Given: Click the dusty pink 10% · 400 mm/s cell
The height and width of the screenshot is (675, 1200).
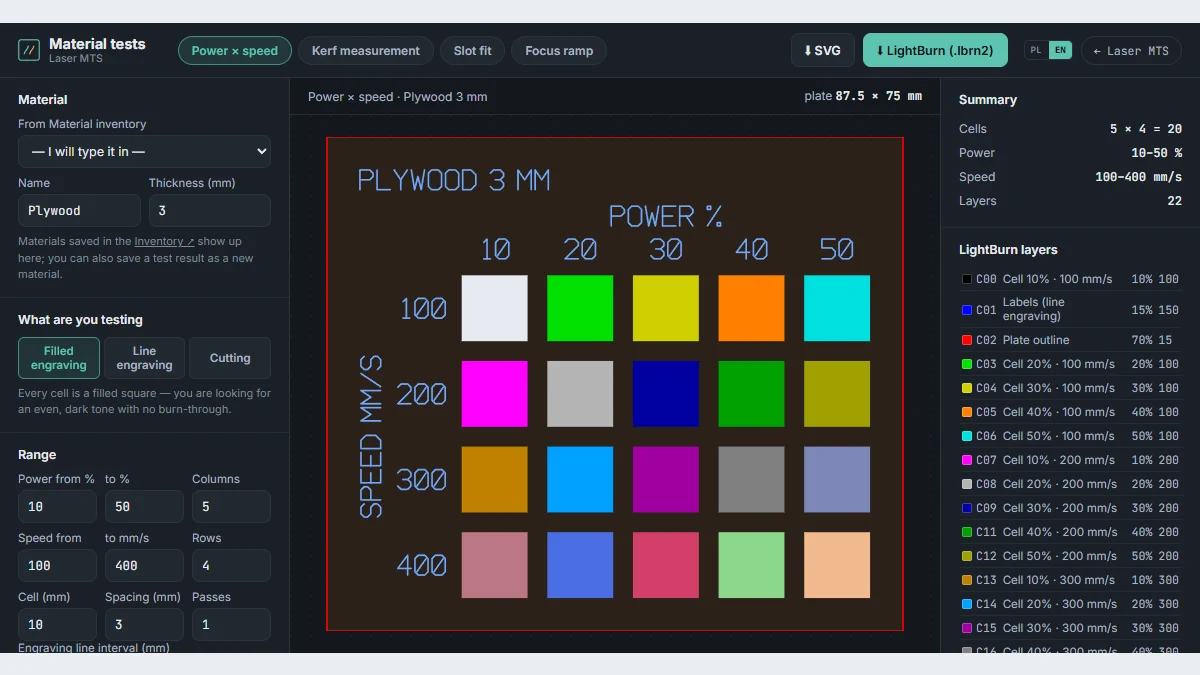Looking at the screenshot, I should click(x=494, y=565).
